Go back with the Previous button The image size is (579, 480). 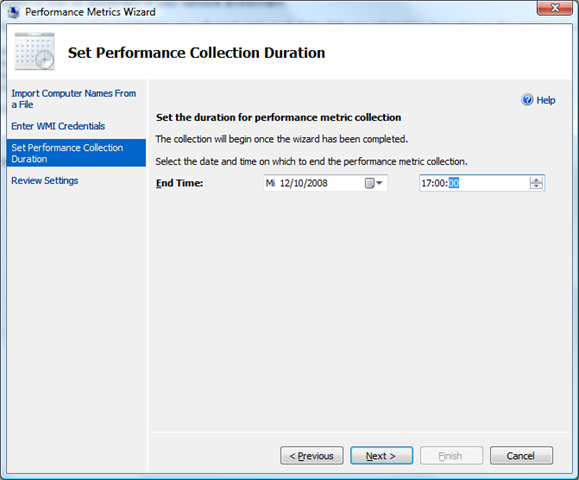click(312, 456)
